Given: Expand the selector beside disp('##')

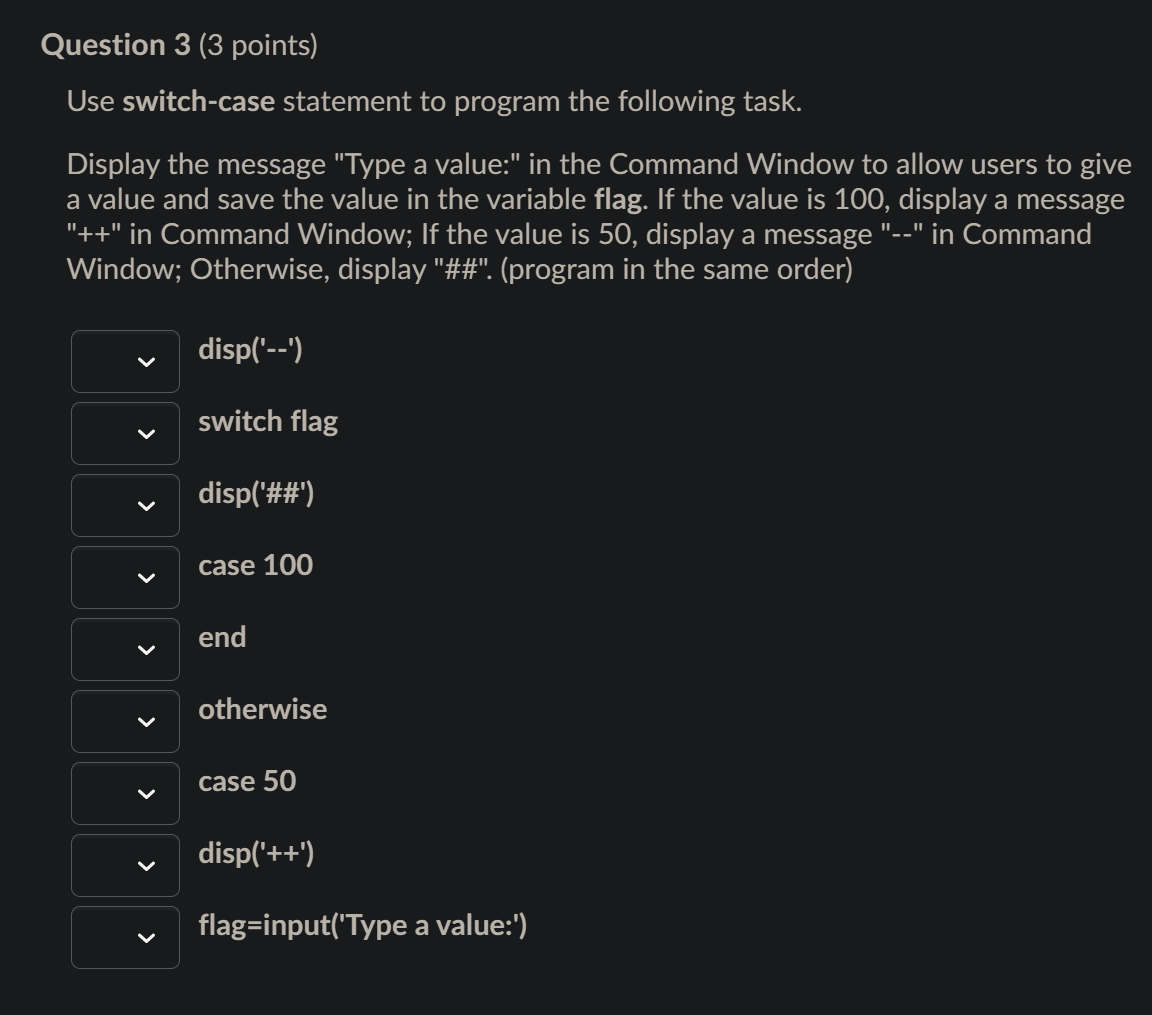Looking at the screenshot, I should pyautogui.click(x=124, y=505).
